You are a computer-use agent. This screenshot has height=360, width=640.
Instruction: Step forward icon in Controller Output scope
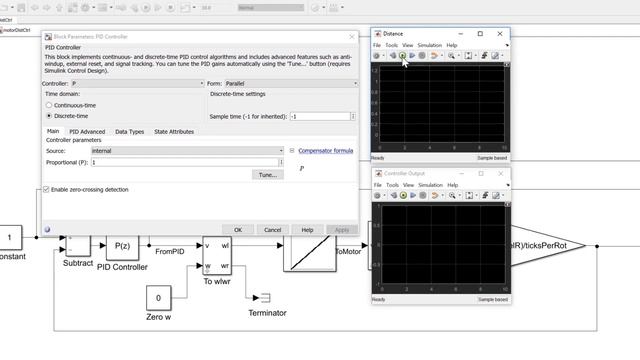point(413,196)
